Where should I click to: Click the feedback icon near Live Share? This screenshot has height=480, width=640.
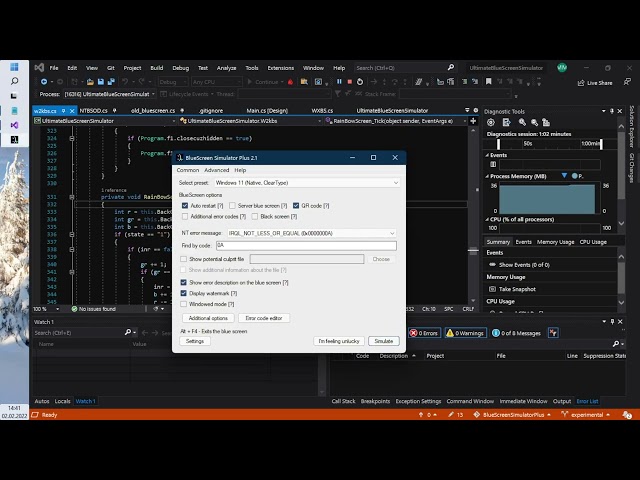627,82
